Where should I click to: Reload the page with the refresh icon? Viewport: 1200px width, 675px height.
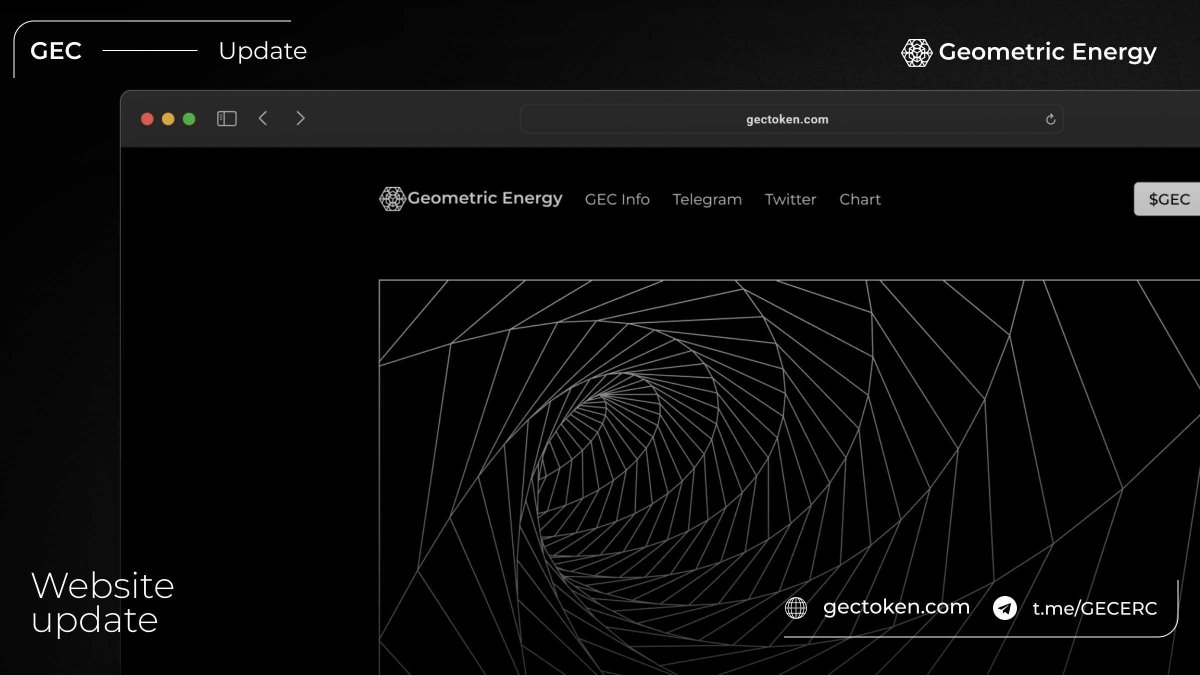[x=1050, y=120]
